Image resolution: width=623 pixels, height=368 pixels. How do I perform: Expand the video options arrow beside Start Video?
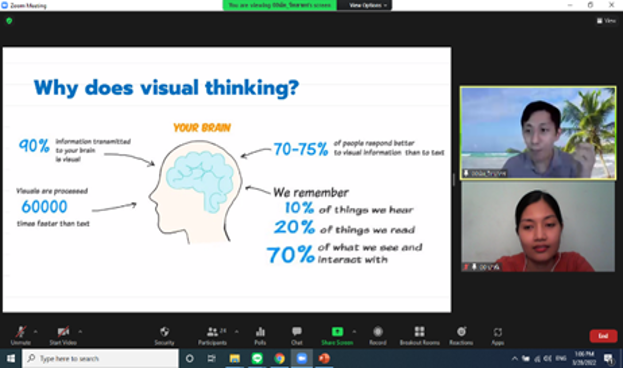click(80, 331)
